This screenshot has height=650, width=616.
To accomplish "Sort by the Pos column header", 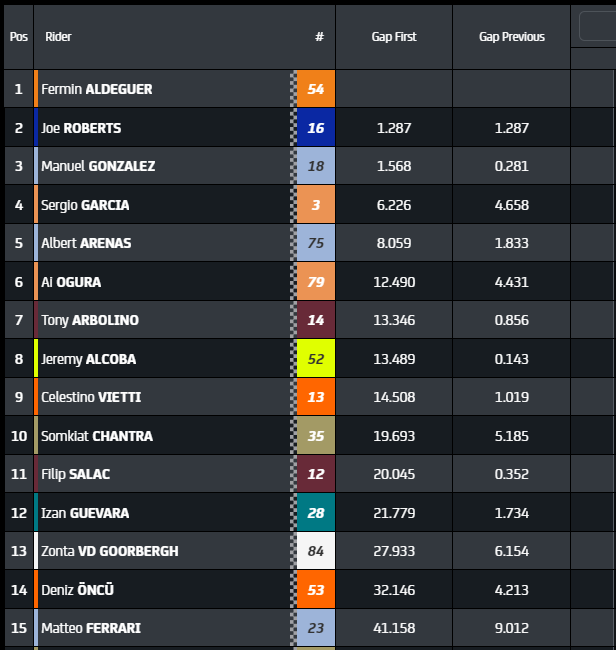I will [x=18, y=37].
